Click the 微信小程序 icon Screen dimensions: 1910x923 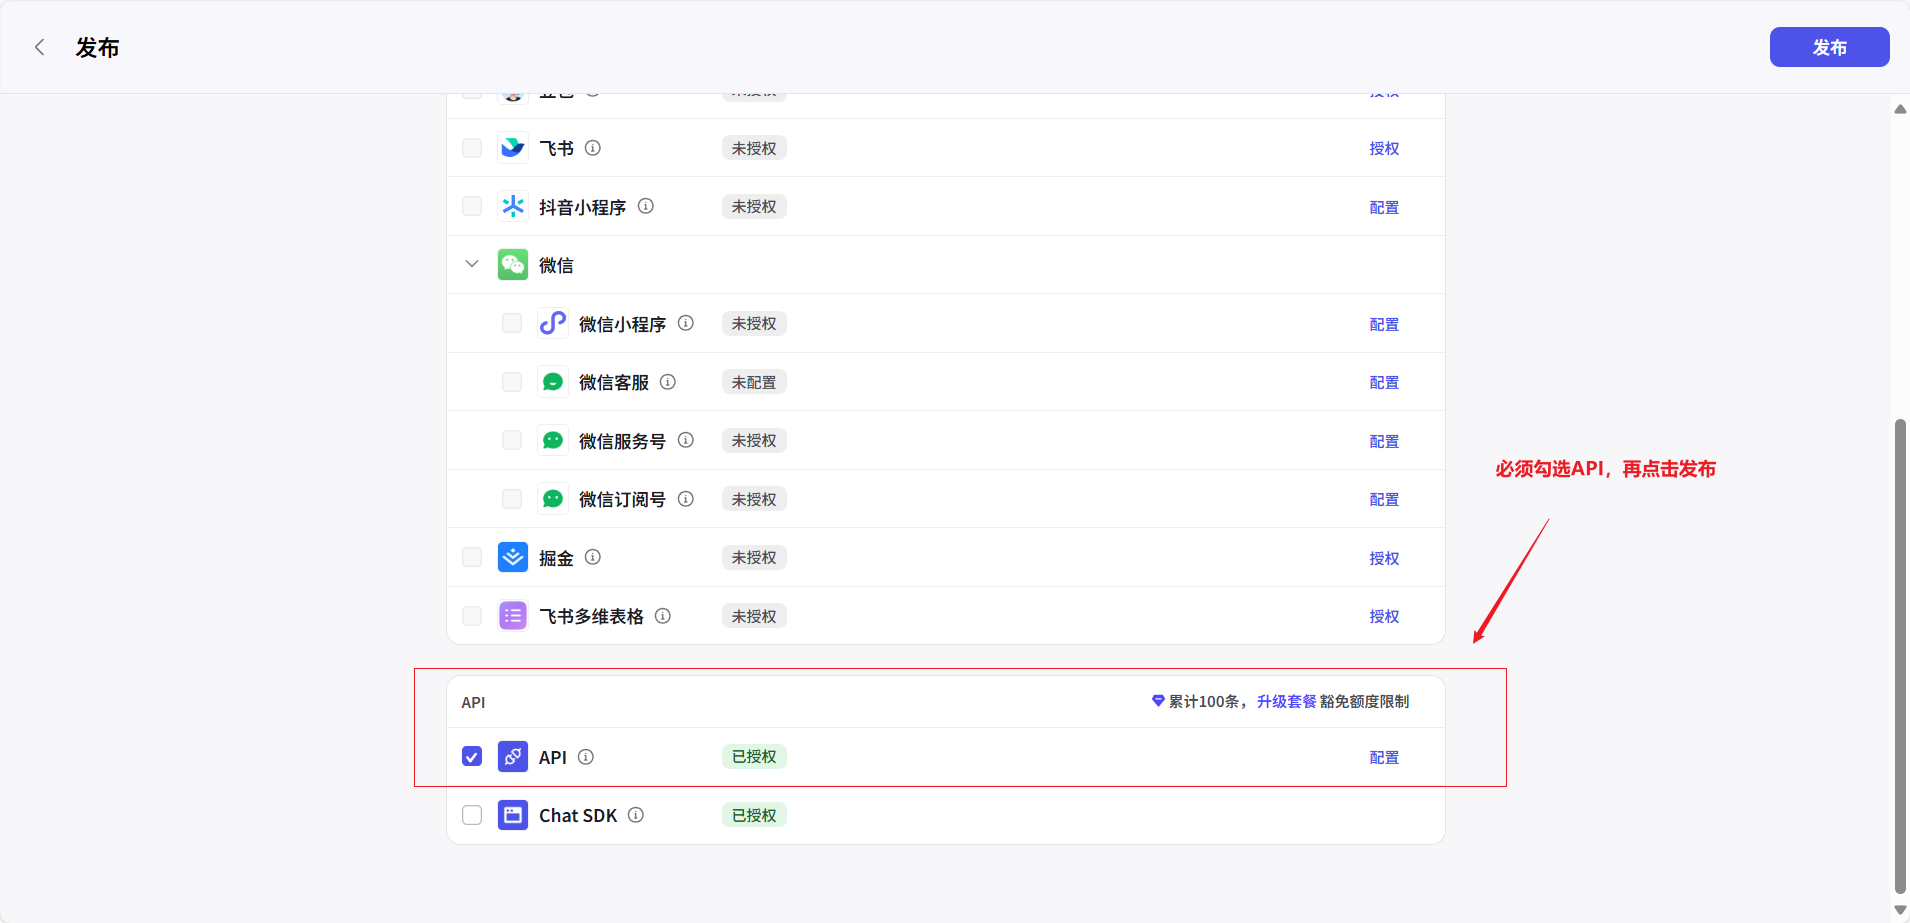coord(552,323)
